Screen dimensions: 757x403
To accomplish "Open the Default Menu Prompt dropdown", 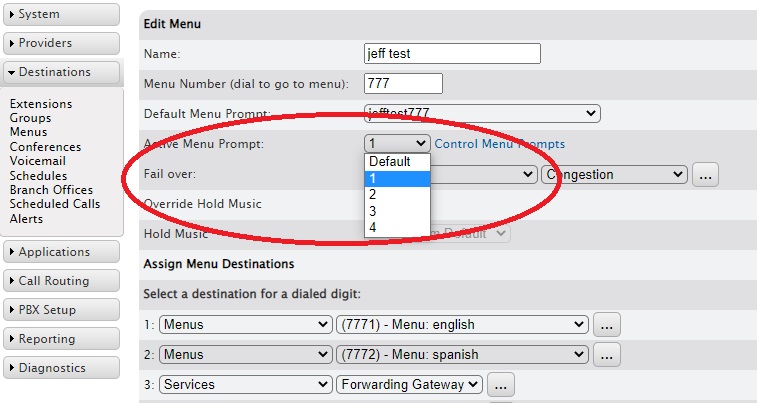I will point(482,113).
